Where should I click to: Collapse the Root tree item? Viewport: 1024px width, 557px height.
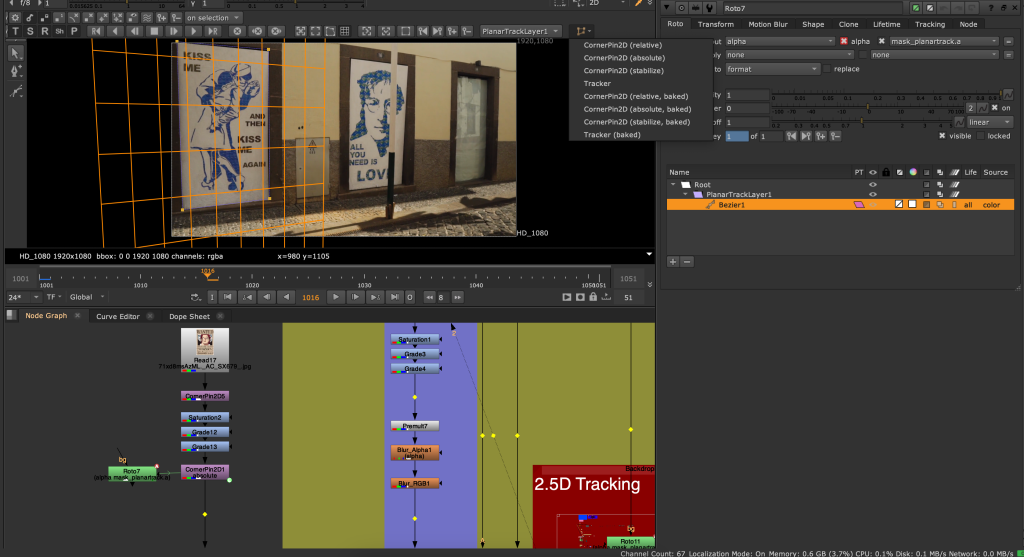673,185
